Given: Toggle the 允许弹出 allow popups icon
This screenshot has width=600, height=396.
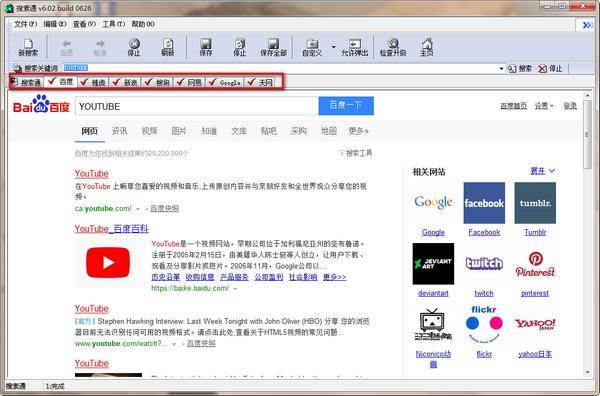Looking at the screenshot, I should click(355, 47).
